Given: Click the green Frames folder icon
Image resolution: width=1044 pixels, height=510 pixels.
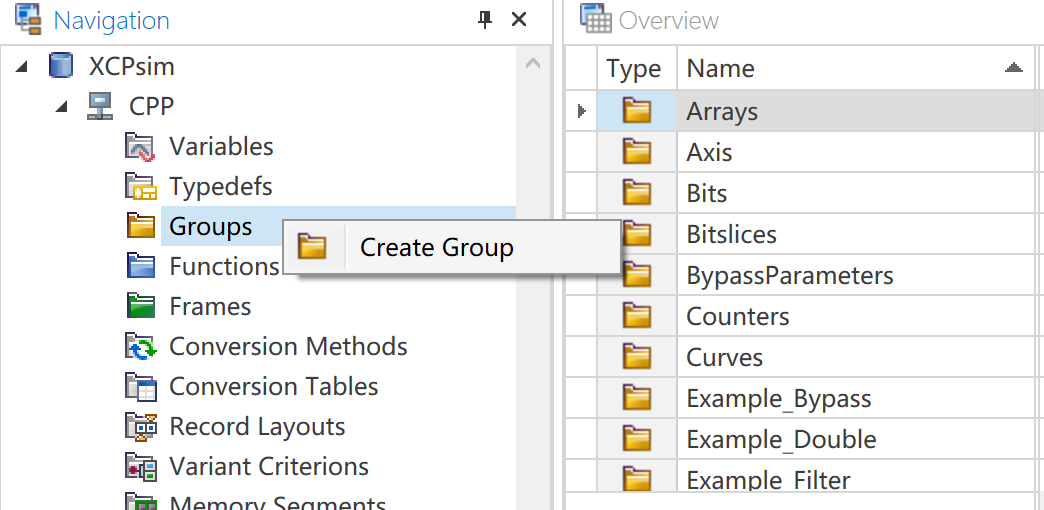Looking at the screenshot, I should (141, 306).
